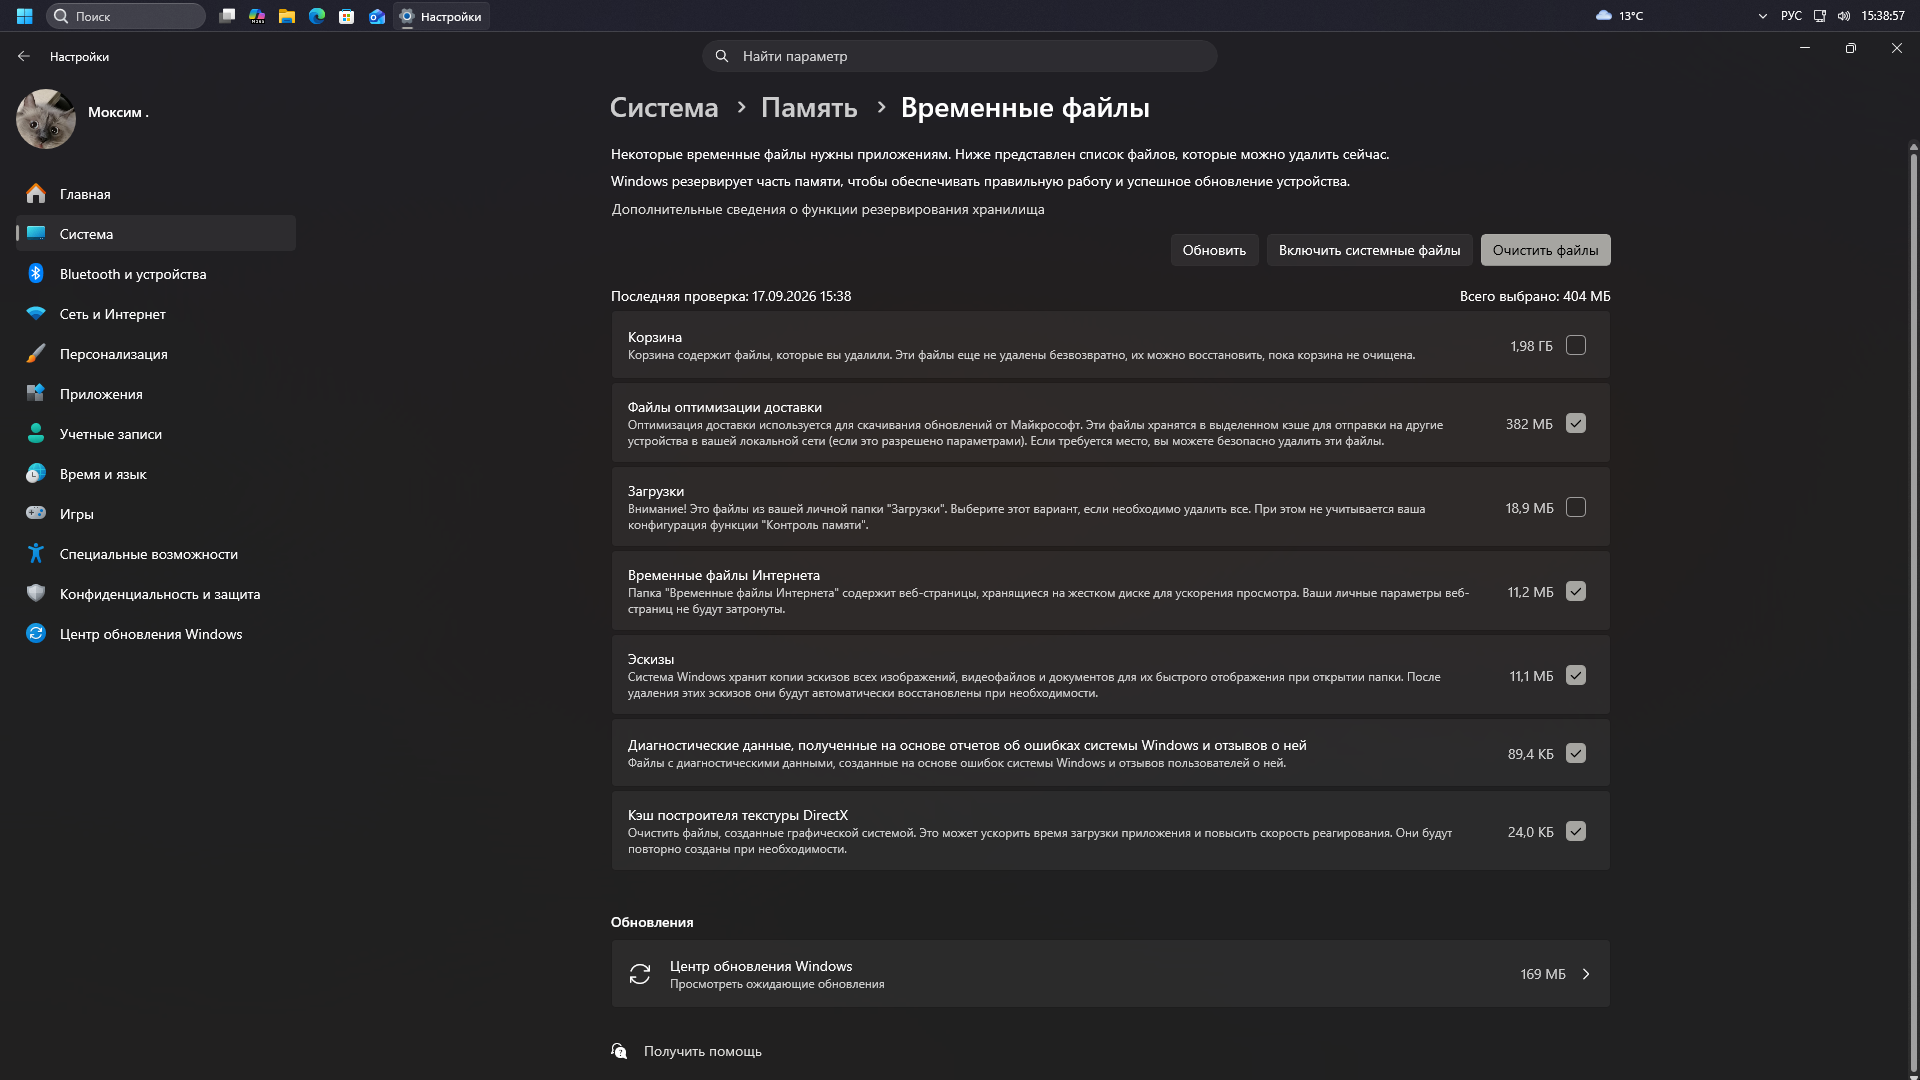1920x1080 pixels.
Task: Open the volume icon in system tray
Action: 1844,16
